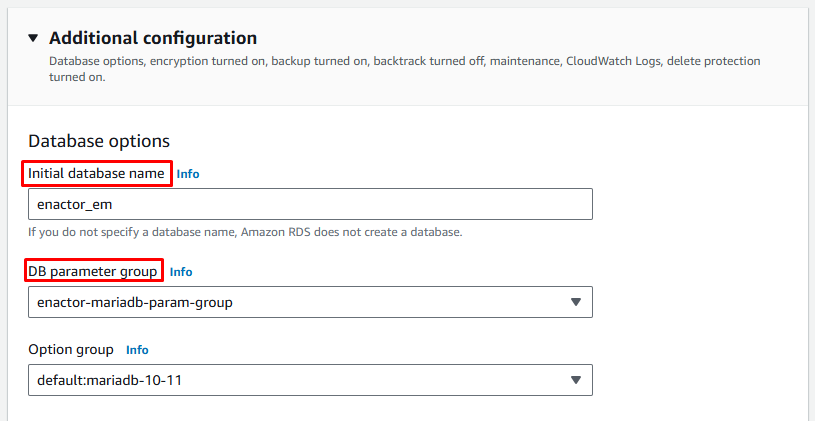The height and width of the screenshot is (421, 815).
Task: Open Info link beside DB parameter group
Action: point(181,272)
